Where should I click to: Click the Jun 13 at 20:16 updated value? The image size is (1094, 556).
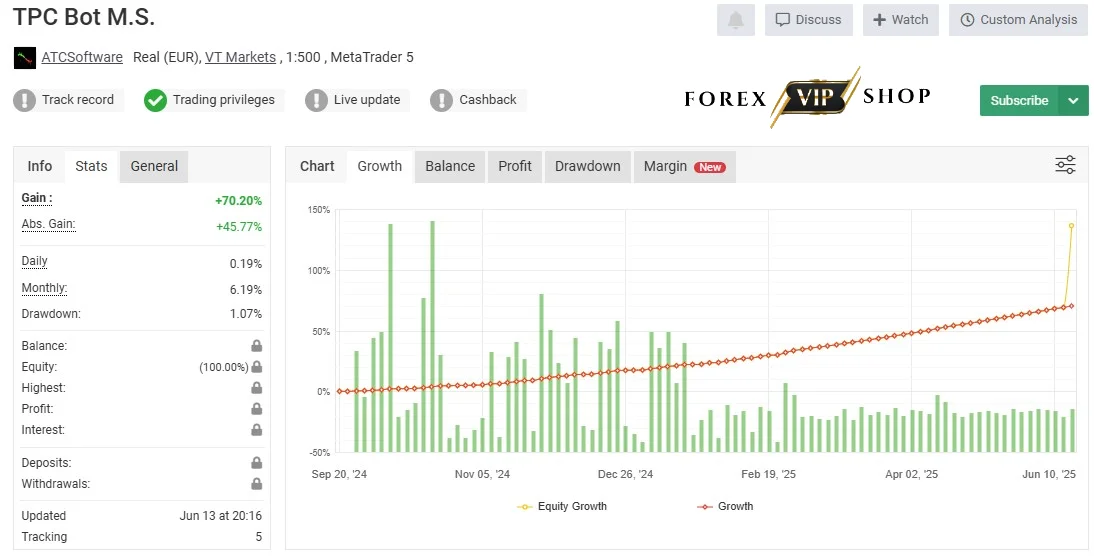pyautogui.click(x=220, y=516)
